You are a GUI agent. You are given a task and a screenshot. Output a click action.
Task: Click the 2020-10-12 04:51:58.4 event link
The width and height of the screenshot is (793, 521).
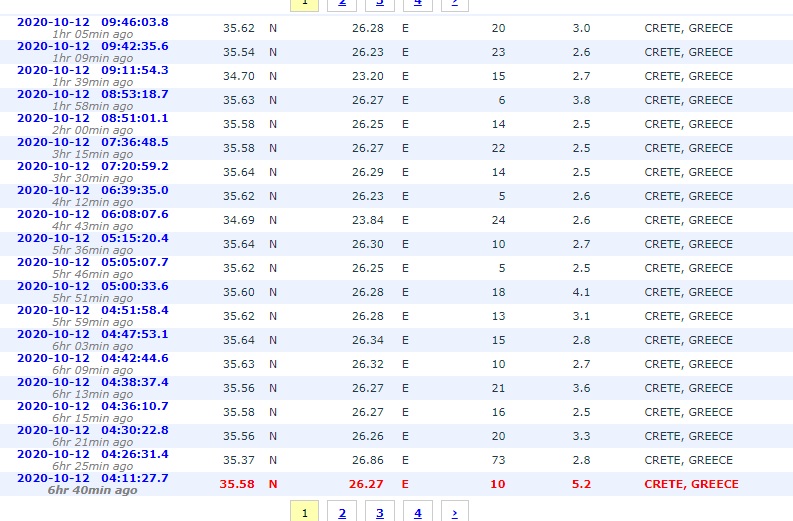pyautogui.click(x=92, y=310)
